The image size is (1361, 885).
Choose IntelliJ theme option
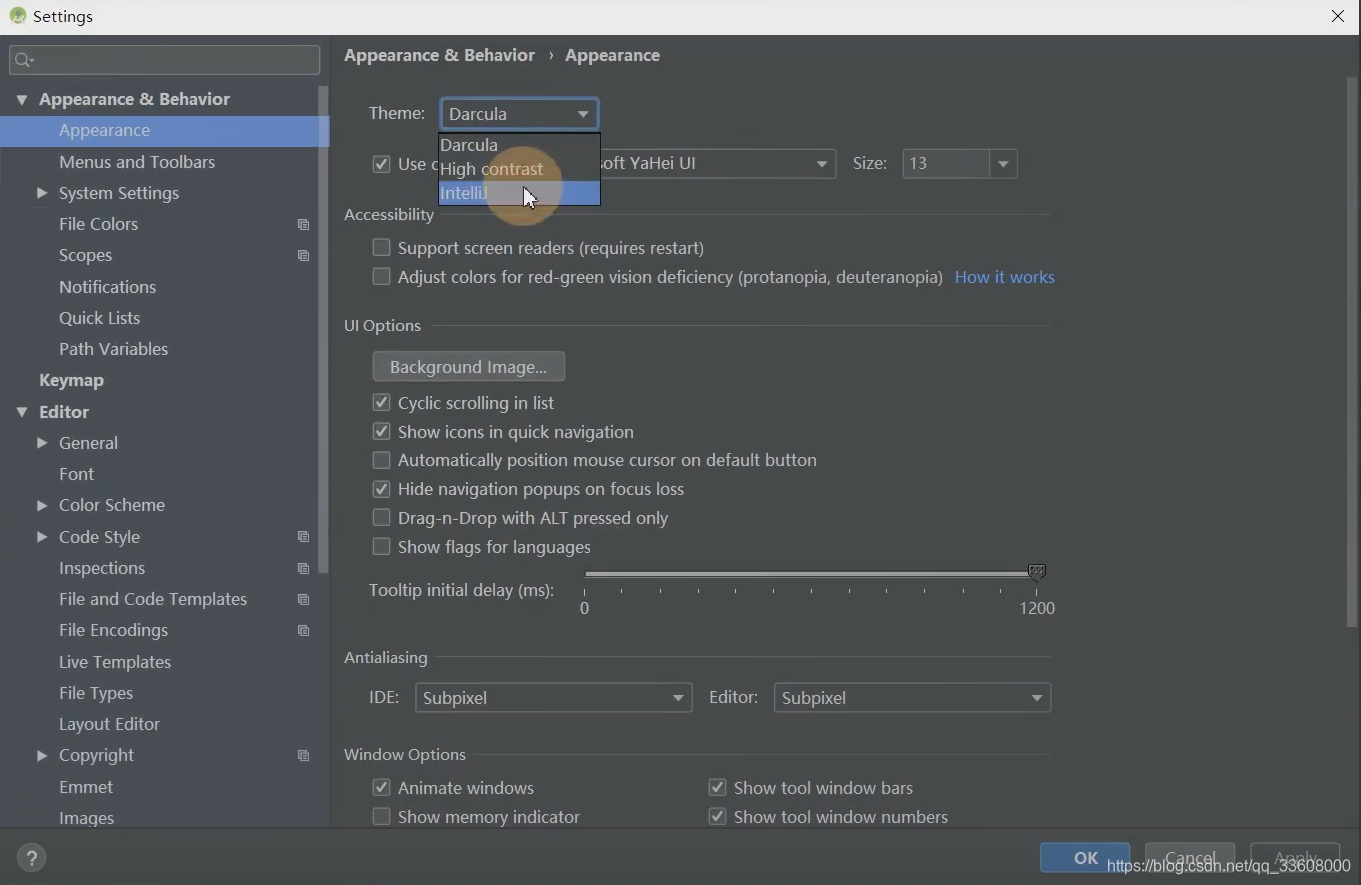pyautogui.click(x=519, y=193)
